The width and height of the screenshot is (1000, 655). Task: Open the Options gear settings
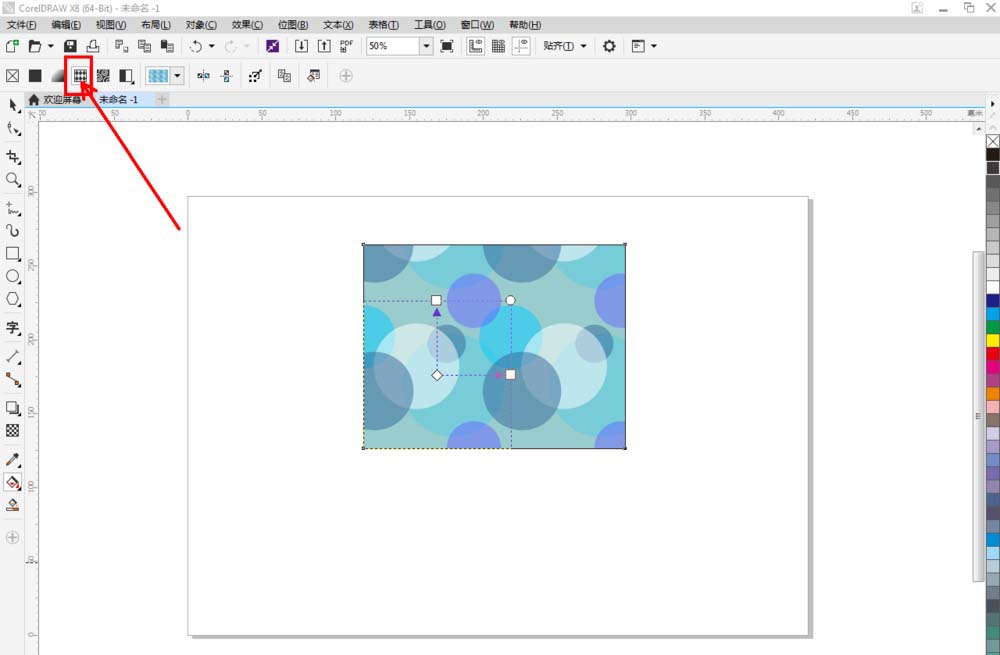pos(609,46)
